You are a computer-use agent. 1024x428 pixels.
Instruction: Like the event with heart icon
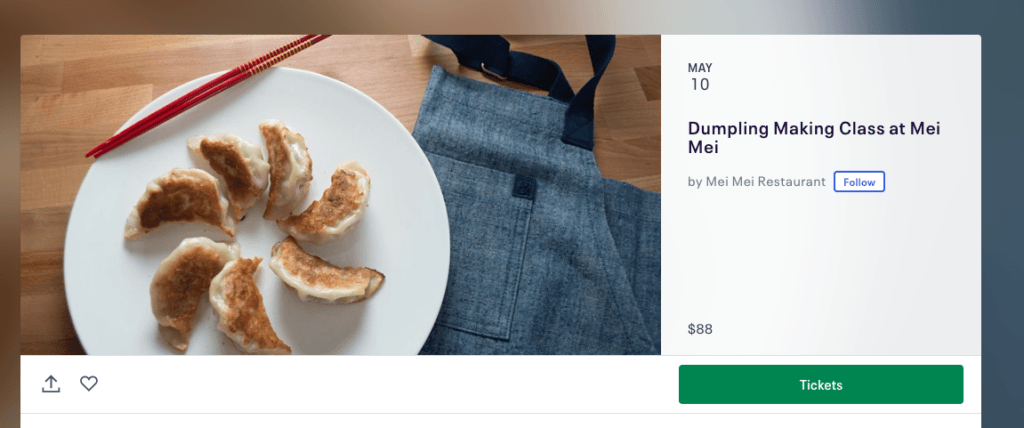pos(89,383)
